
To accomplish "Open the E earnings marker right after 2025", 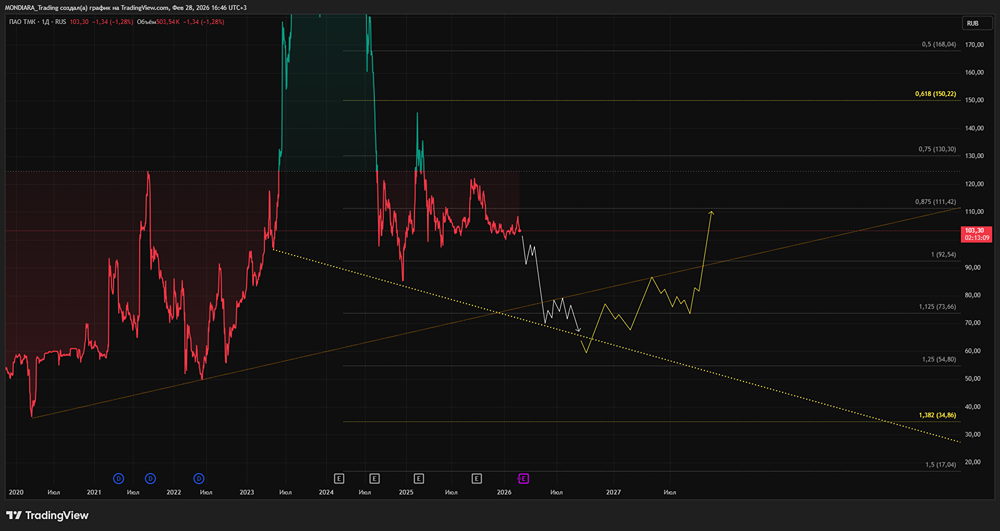I will [x=419, y=478].
